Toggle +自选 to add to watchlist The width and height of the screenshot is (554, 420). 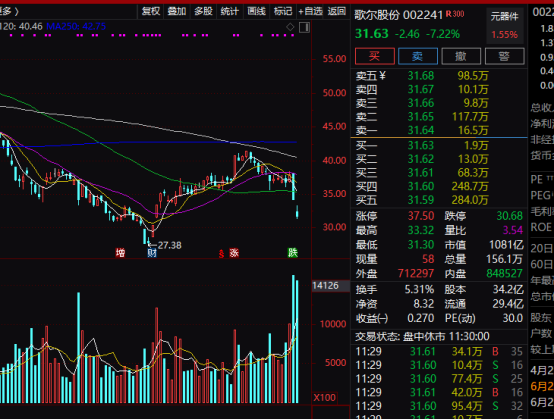point(310,11)
